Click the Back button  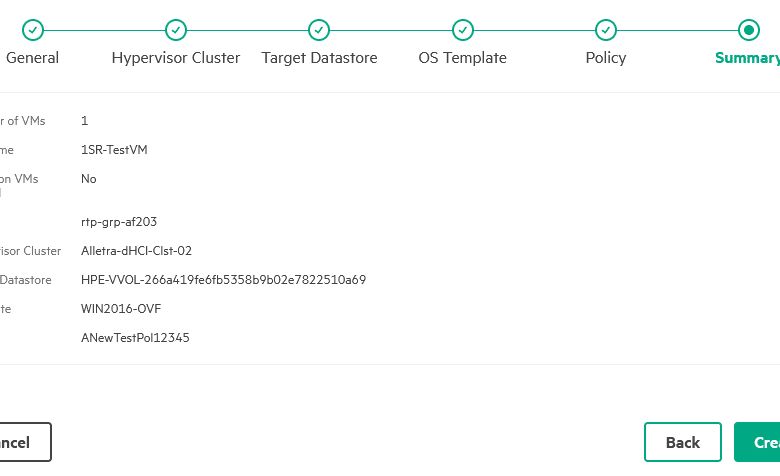[x=682, y=442]
